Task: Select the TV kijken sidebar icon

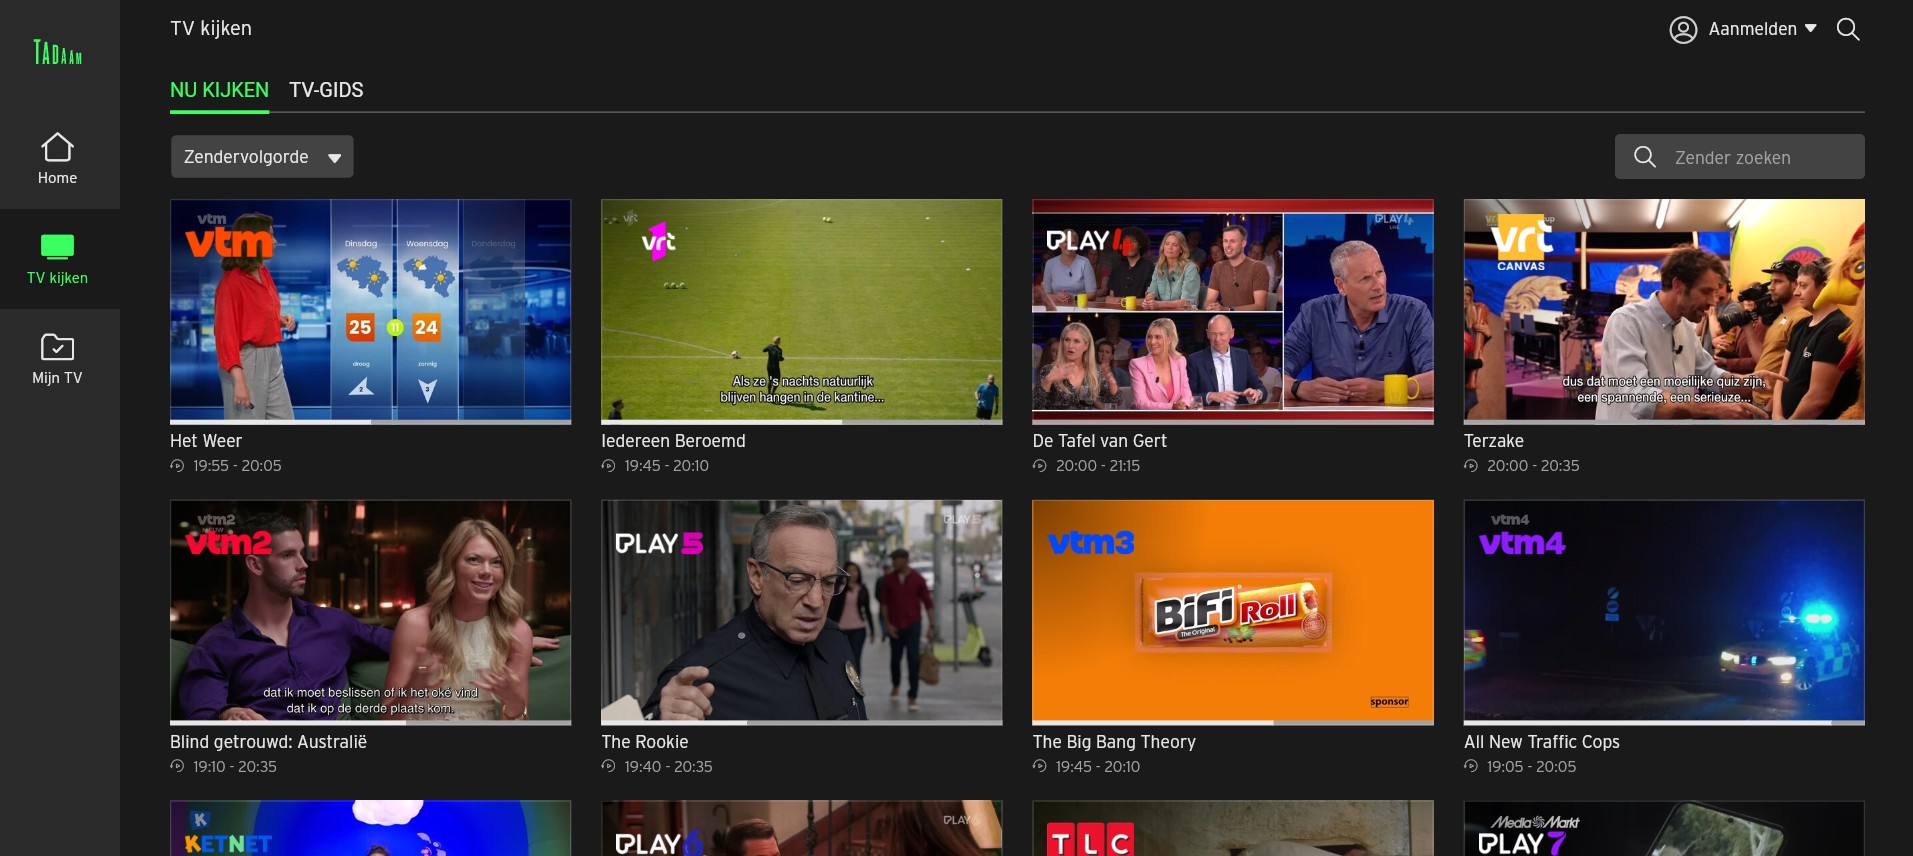Action: point(57,246)
